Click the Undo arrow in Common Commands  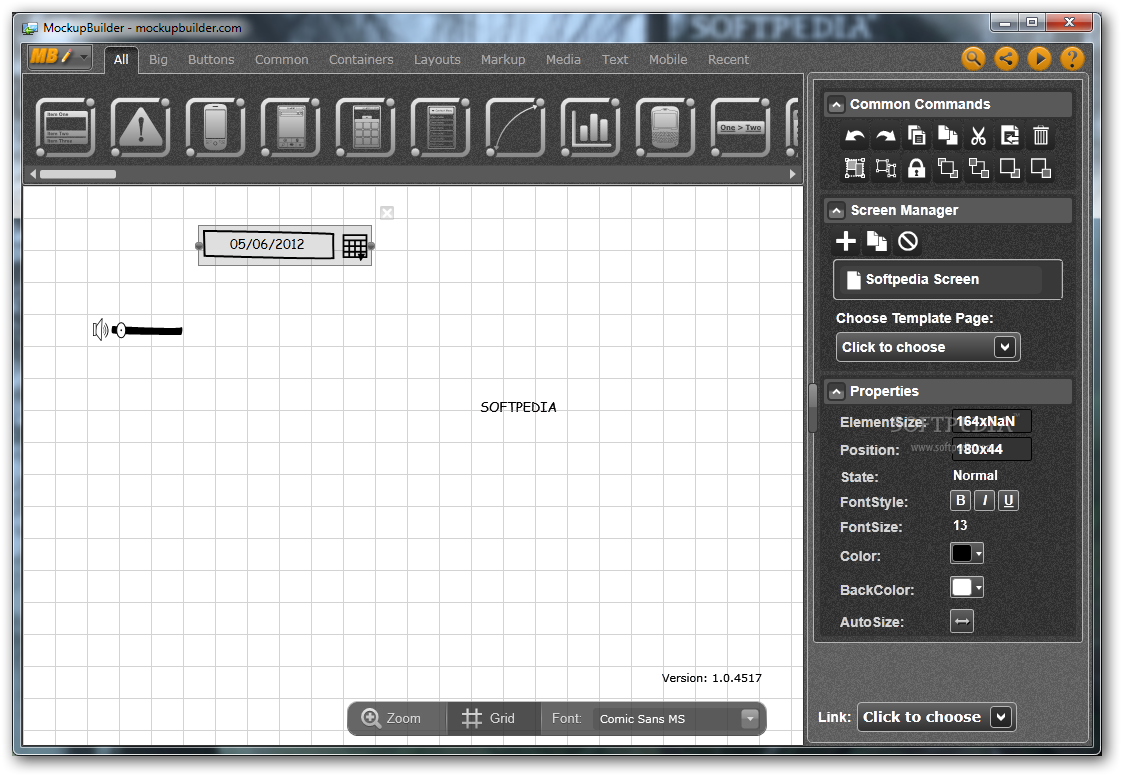pyautogui.click(x=855, y=136)
